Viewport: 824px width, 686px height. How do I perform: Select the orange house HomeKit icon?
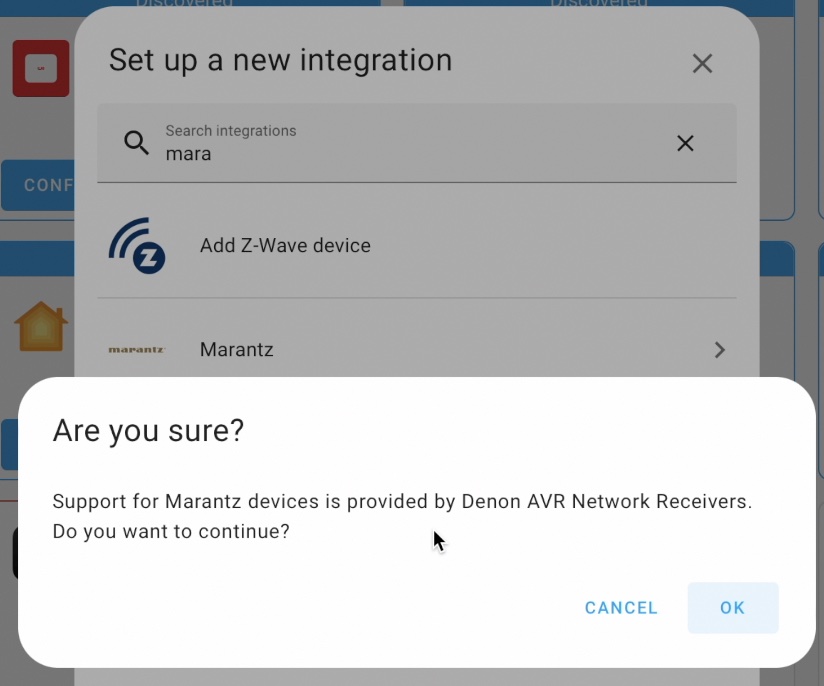point(41,326)
